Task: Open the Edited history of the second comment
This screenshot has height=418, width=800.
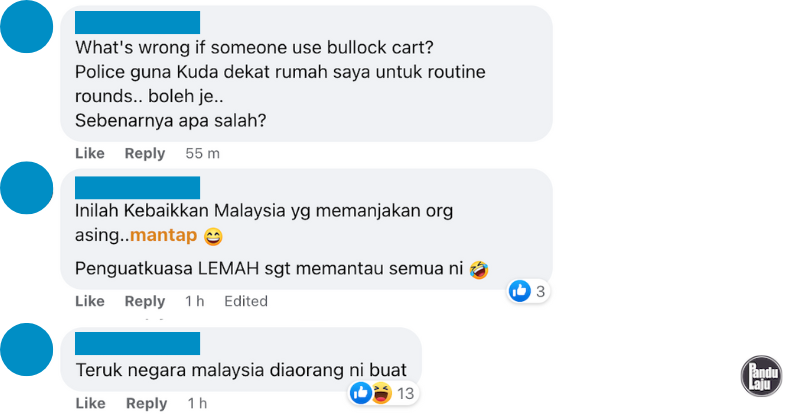Action: click(x=246, y=301)
